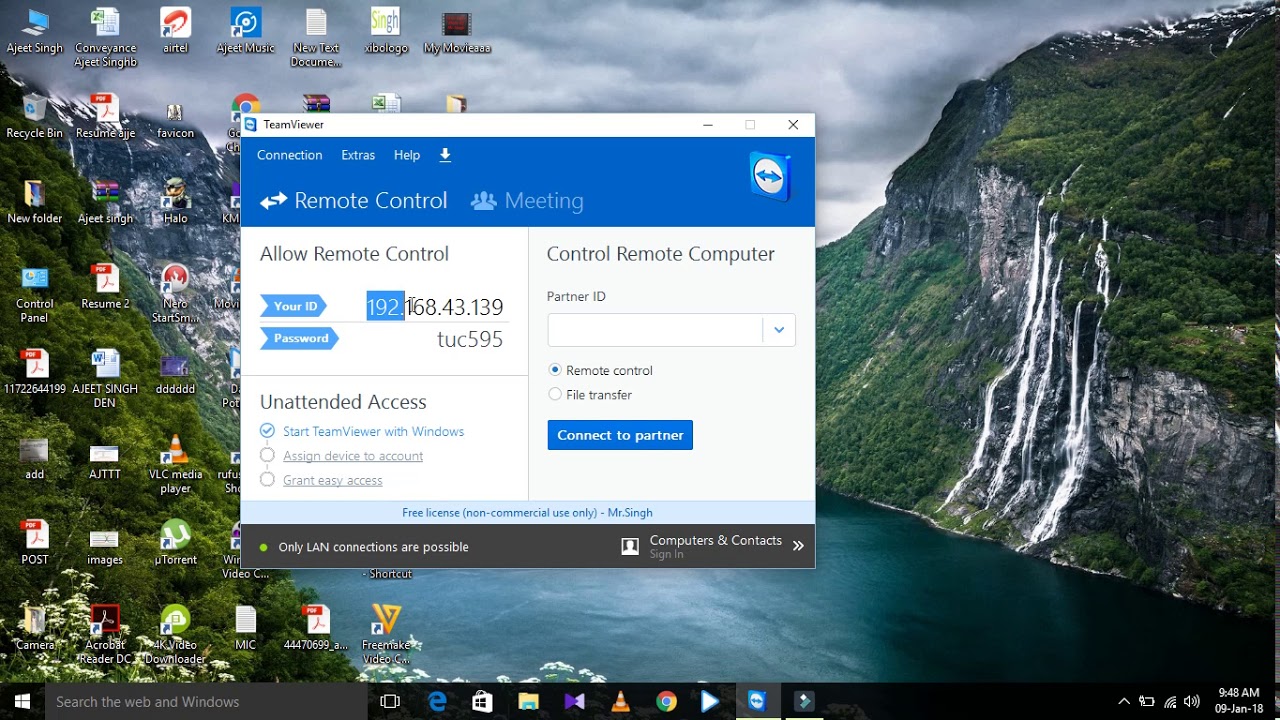Click the Connect to partner button
Image resolution: width=1280 pixels, height=720 pixels.
620,435
